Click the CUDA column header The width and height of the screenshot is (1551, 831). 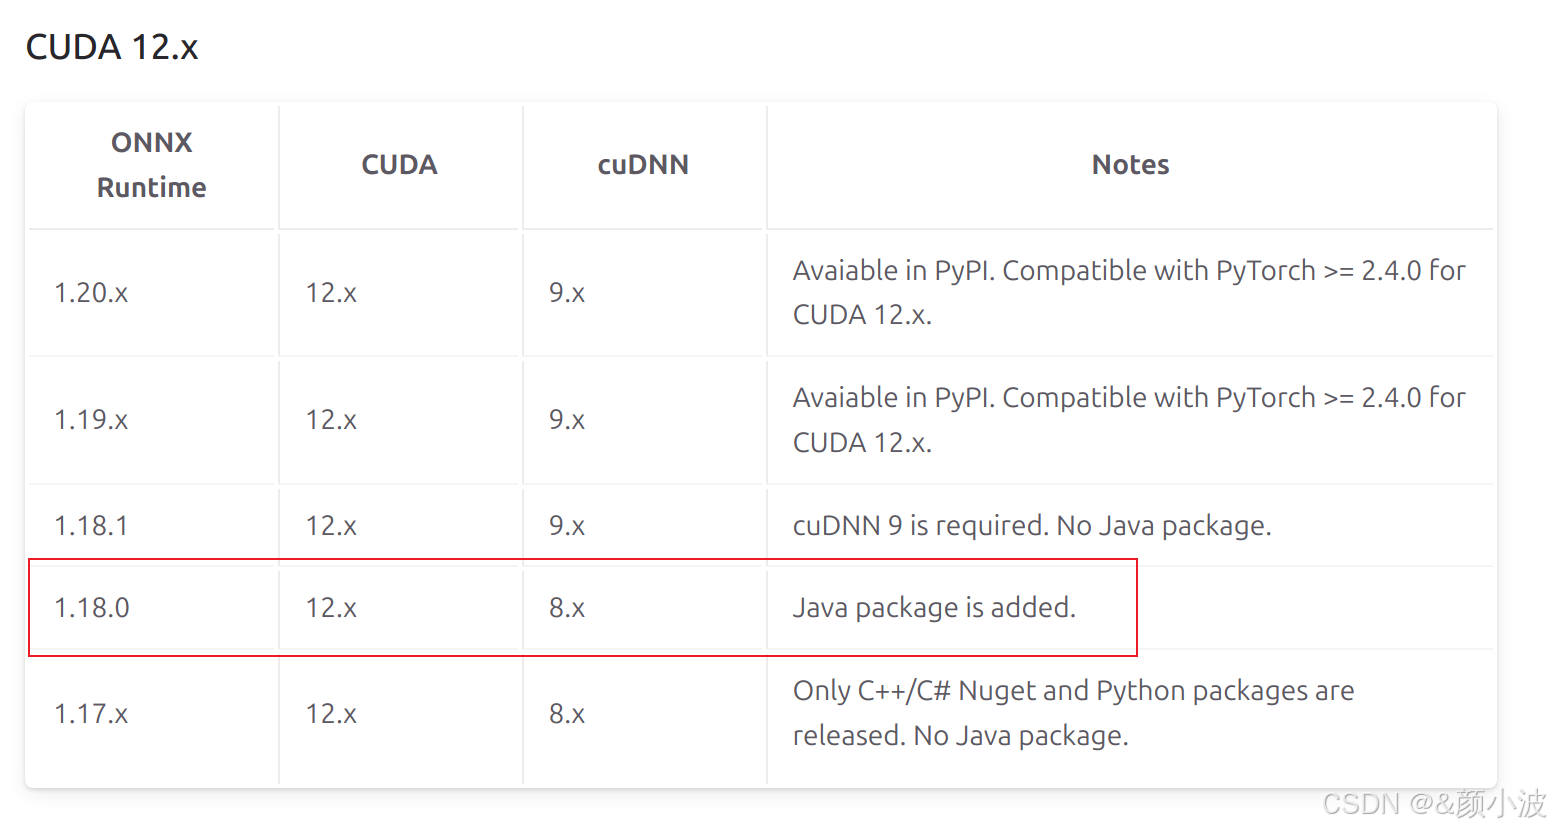tap(399, 164)
